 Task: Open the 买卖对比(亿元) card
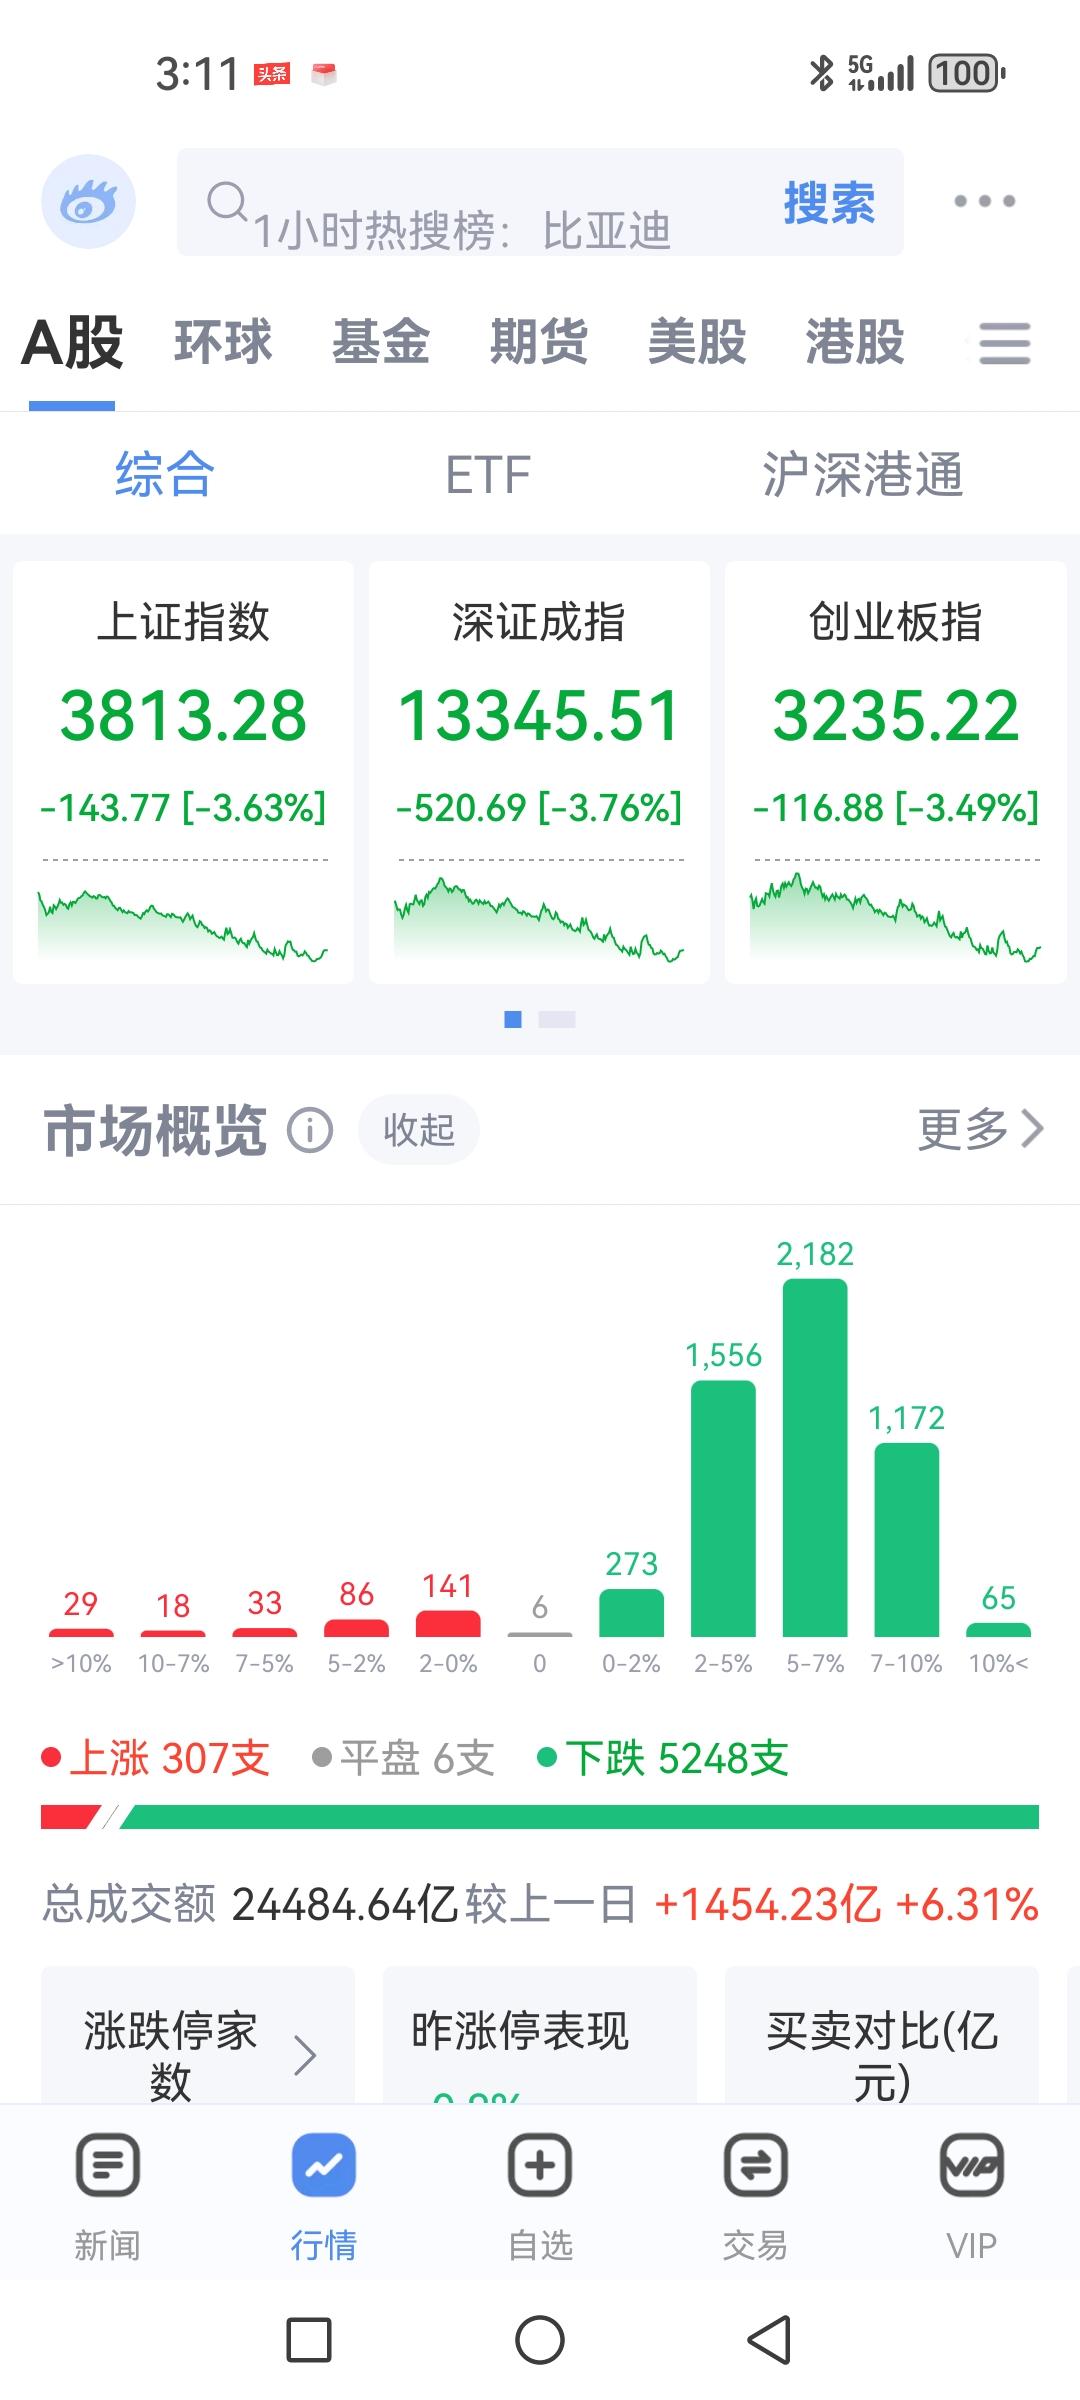[882, 2034]
